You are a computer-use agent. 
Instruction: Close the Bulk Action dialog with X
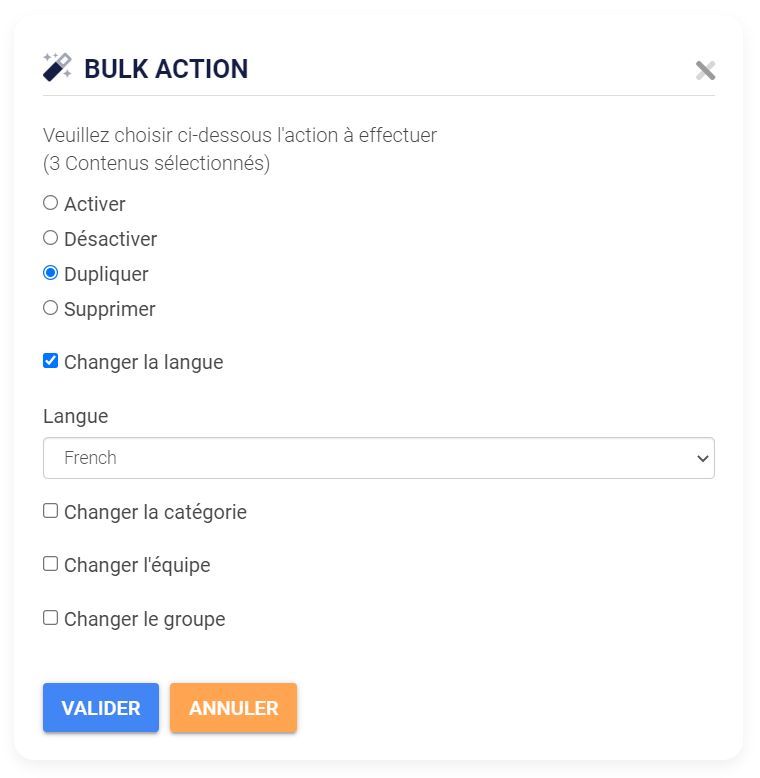pyautogui.click(x=705, y=70)
